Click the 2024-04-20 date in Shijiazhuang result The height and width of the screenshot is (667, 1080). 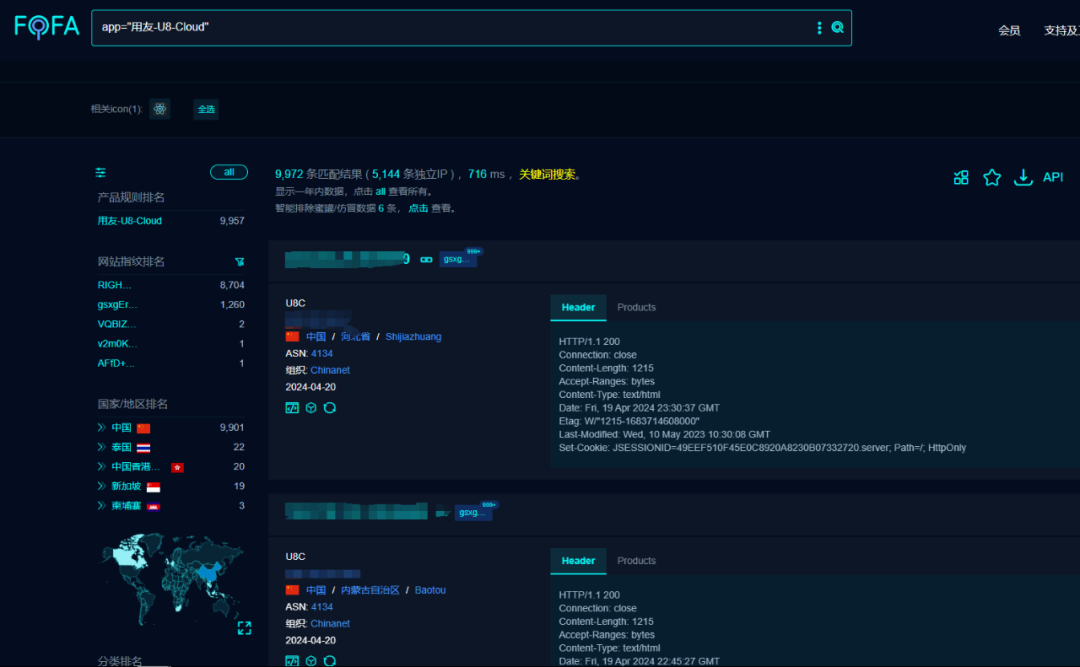click(x=311, y=387)
